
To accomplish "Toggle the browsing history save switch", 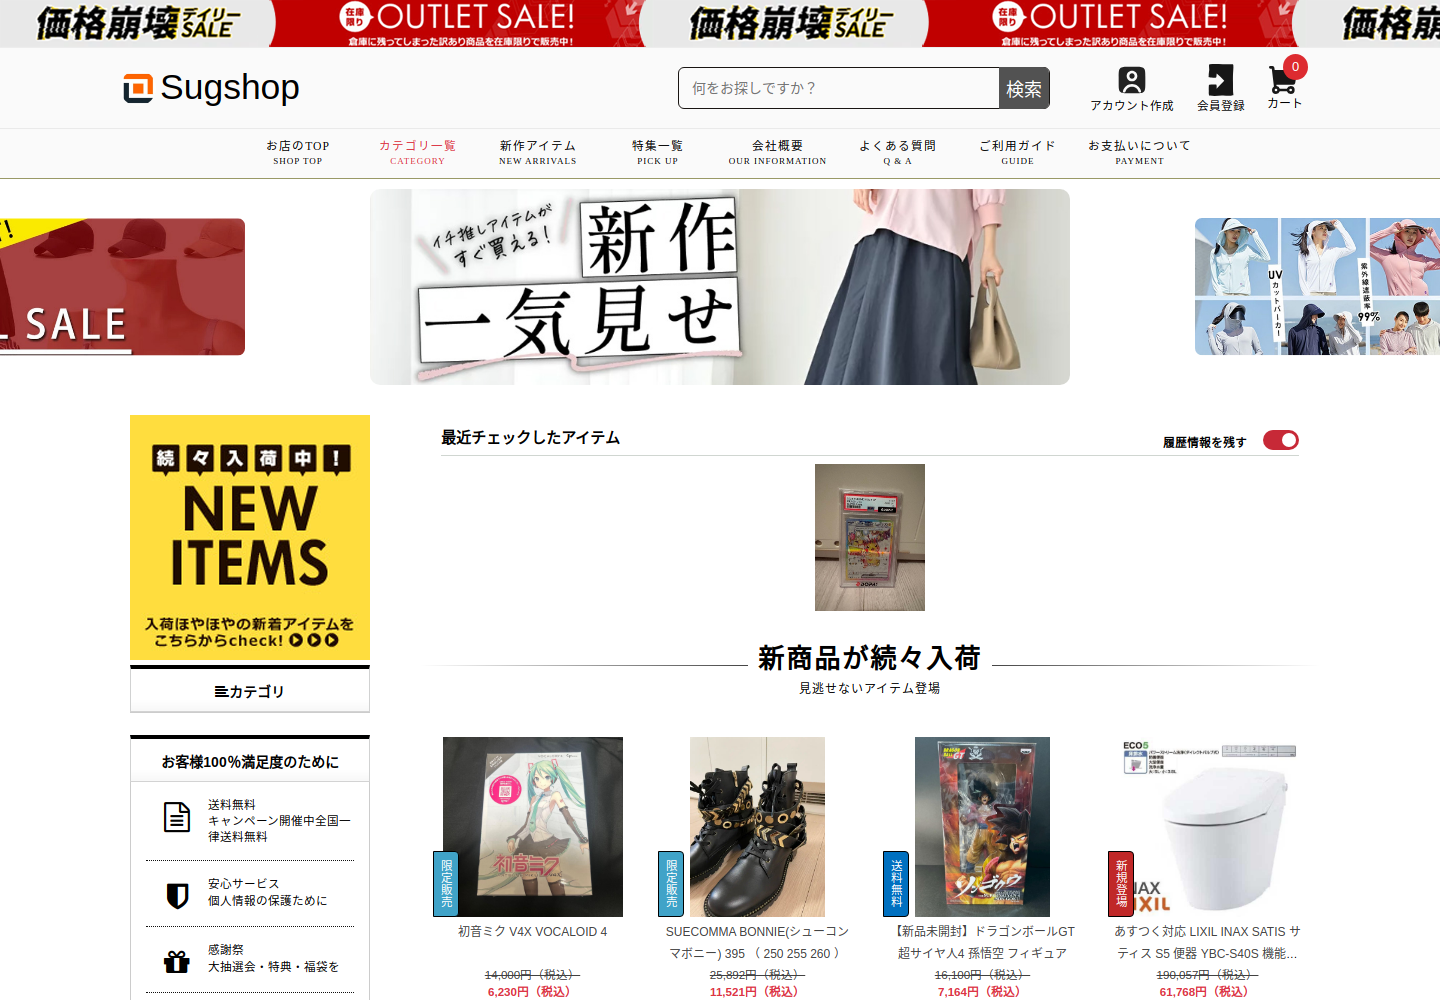I will pyautogui.click(x=1280, y=440).
